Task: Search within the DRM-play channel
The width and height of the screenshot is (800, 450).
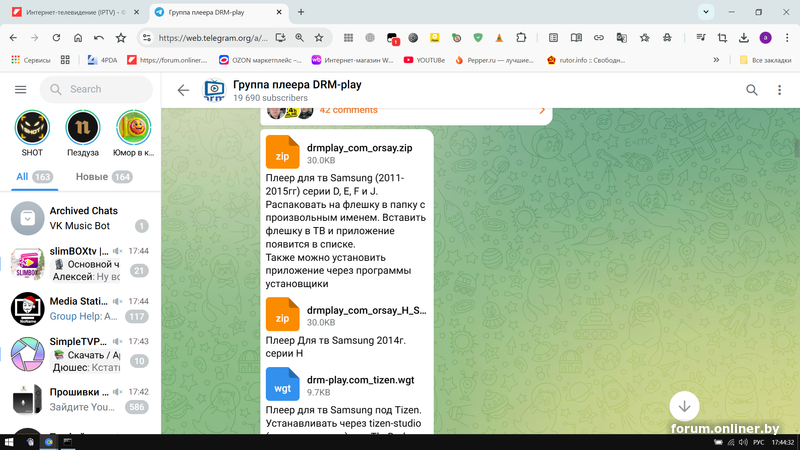Action: coord(752,90)
